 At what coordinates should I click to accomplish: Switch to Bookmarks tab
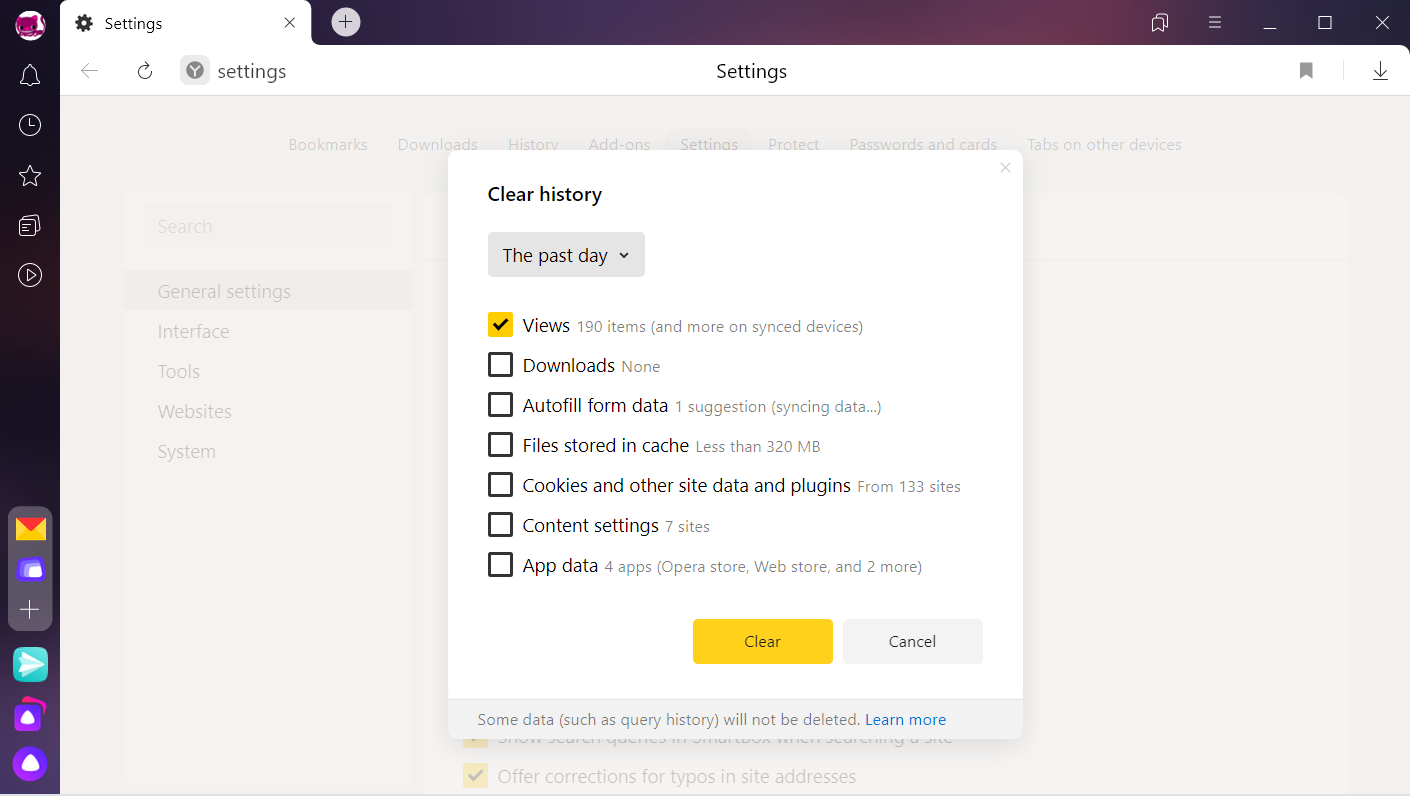(328, 145)
